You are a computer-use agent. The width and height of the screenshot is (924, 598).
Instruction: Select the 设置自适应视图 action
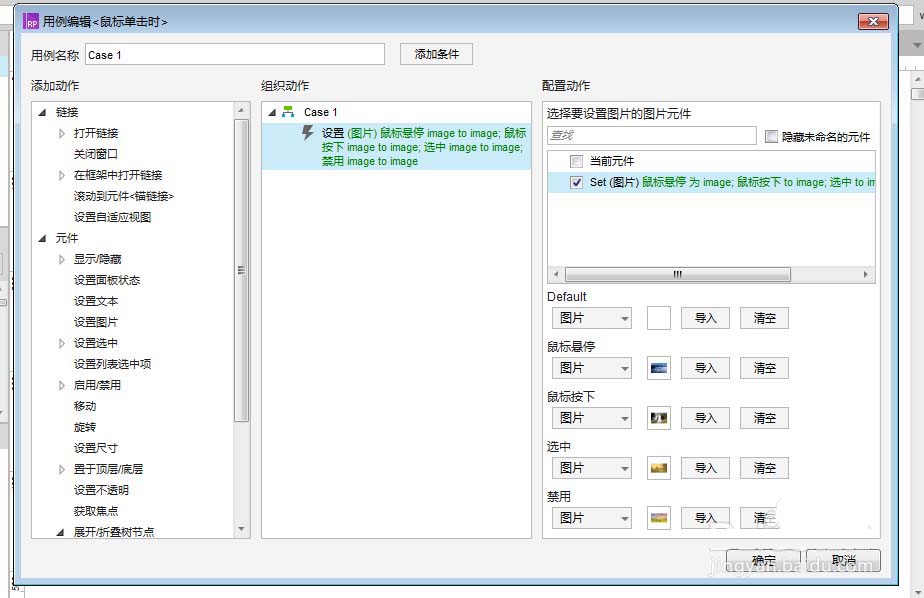pyautogui.click(x=113, y=217)
